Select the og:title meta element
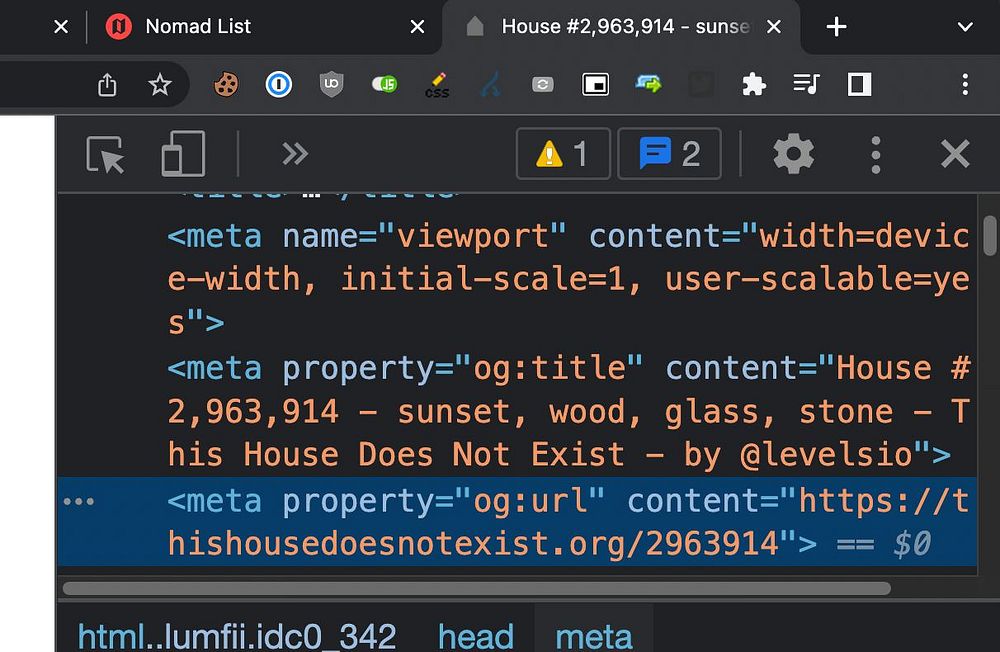This screenshot has width=1000, height=652. point(517,411)
